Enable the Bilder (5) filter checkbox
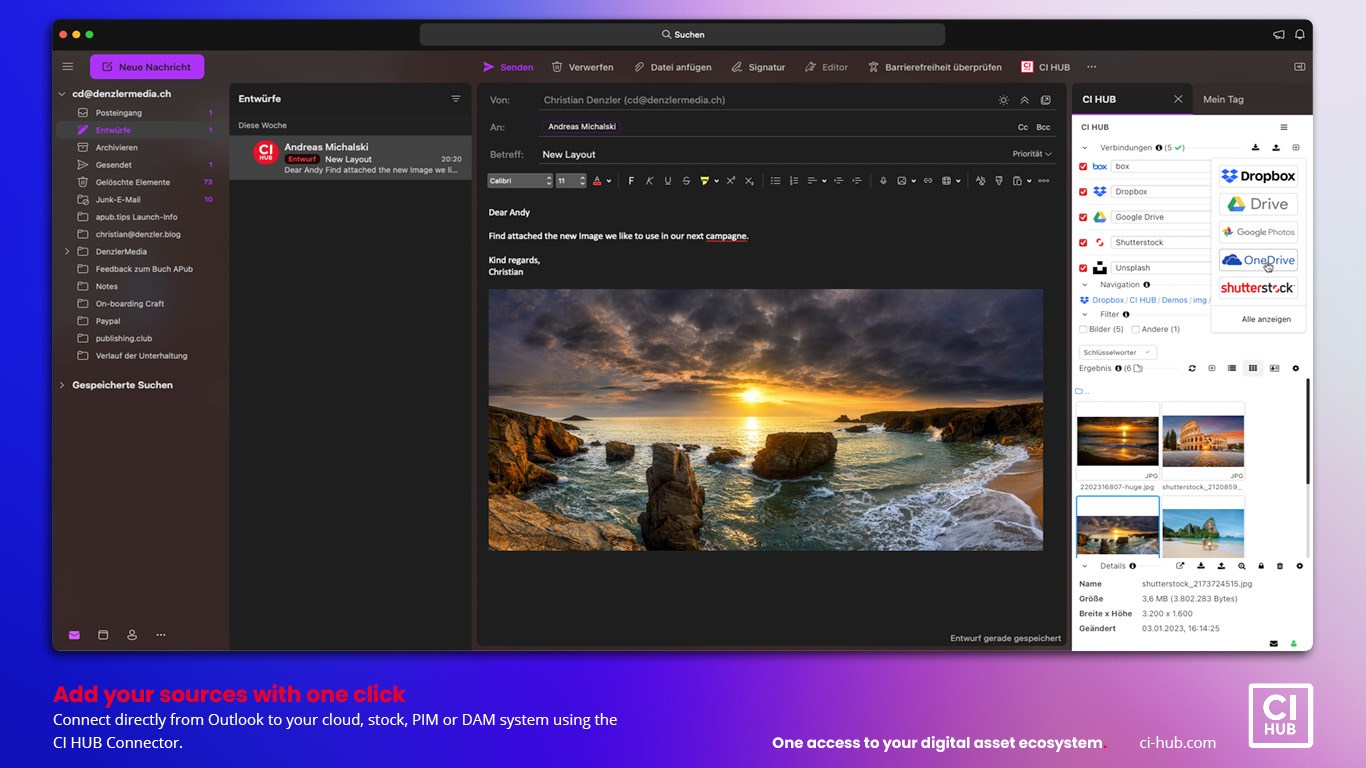 1083,329
